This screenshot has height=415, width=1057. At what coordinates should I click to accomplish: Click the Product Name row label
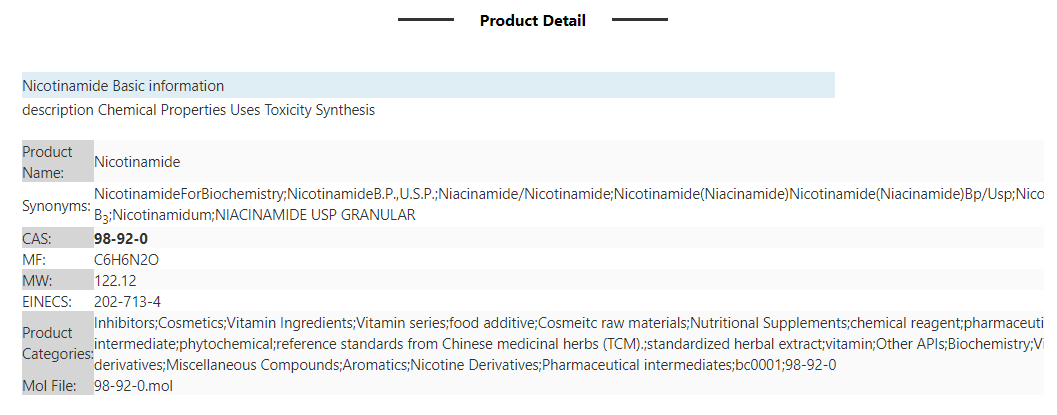(47, 162)
